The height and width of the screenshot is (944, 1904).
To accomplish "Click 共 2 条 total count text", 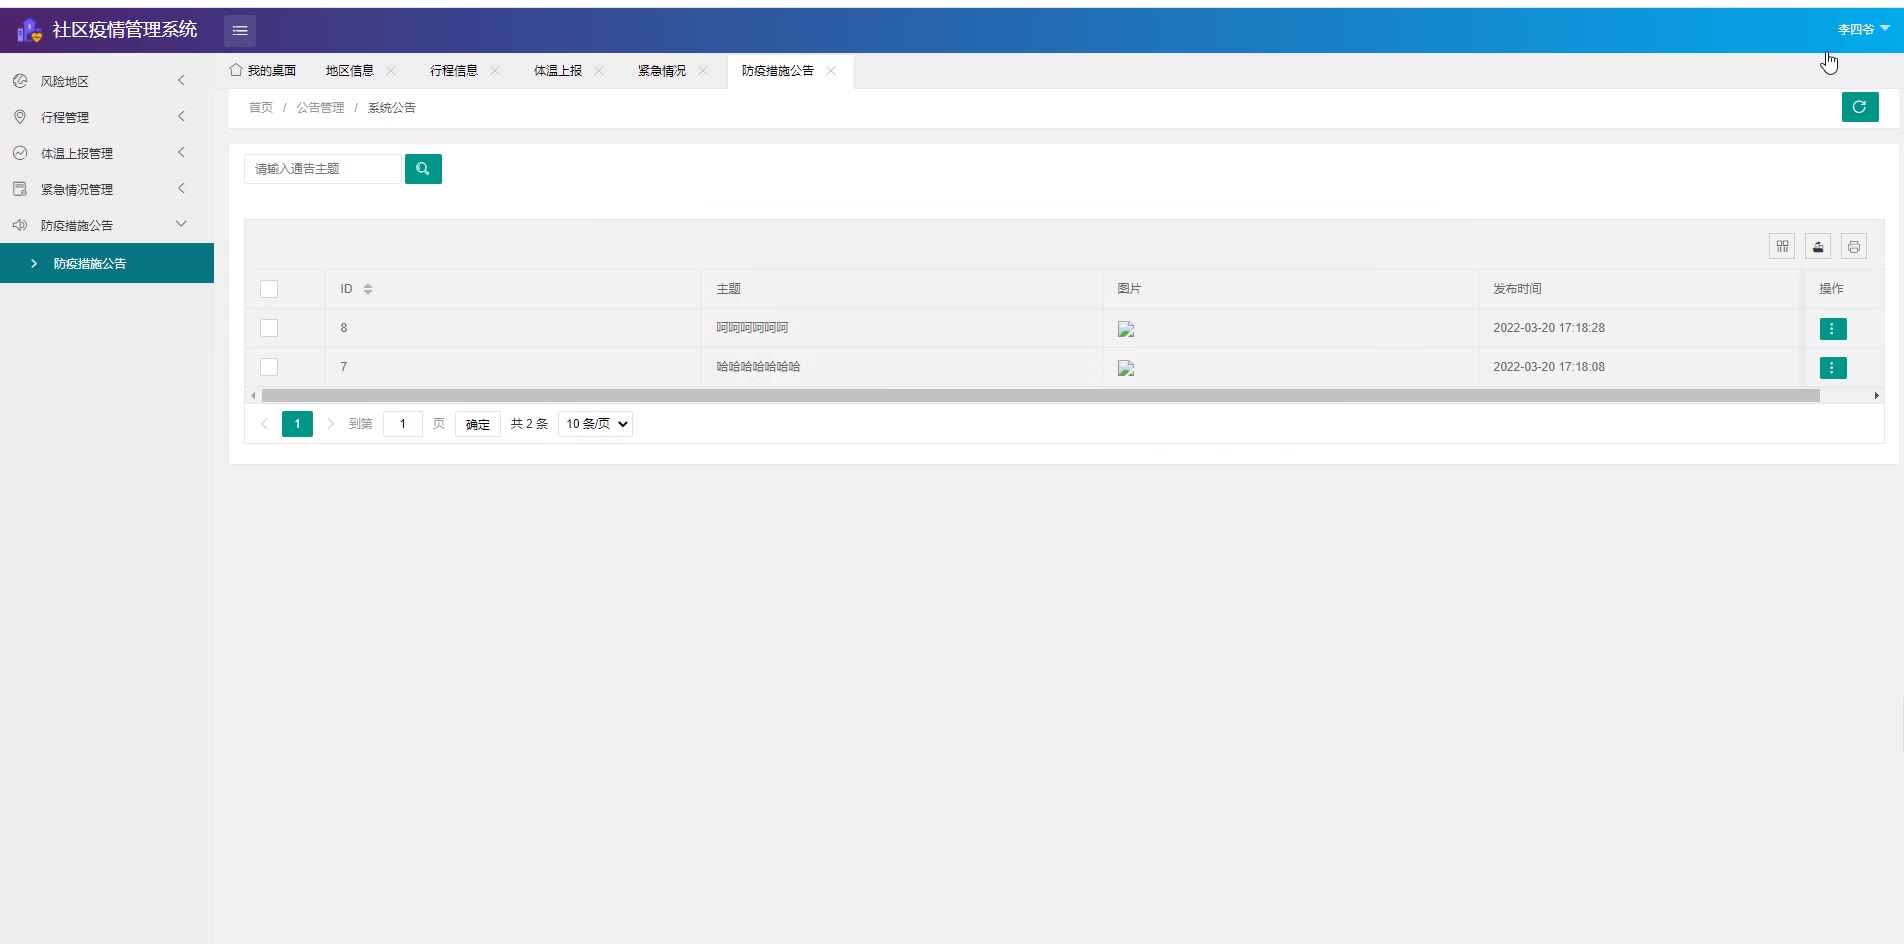I will pyautogui.click(x=530, y=424).
